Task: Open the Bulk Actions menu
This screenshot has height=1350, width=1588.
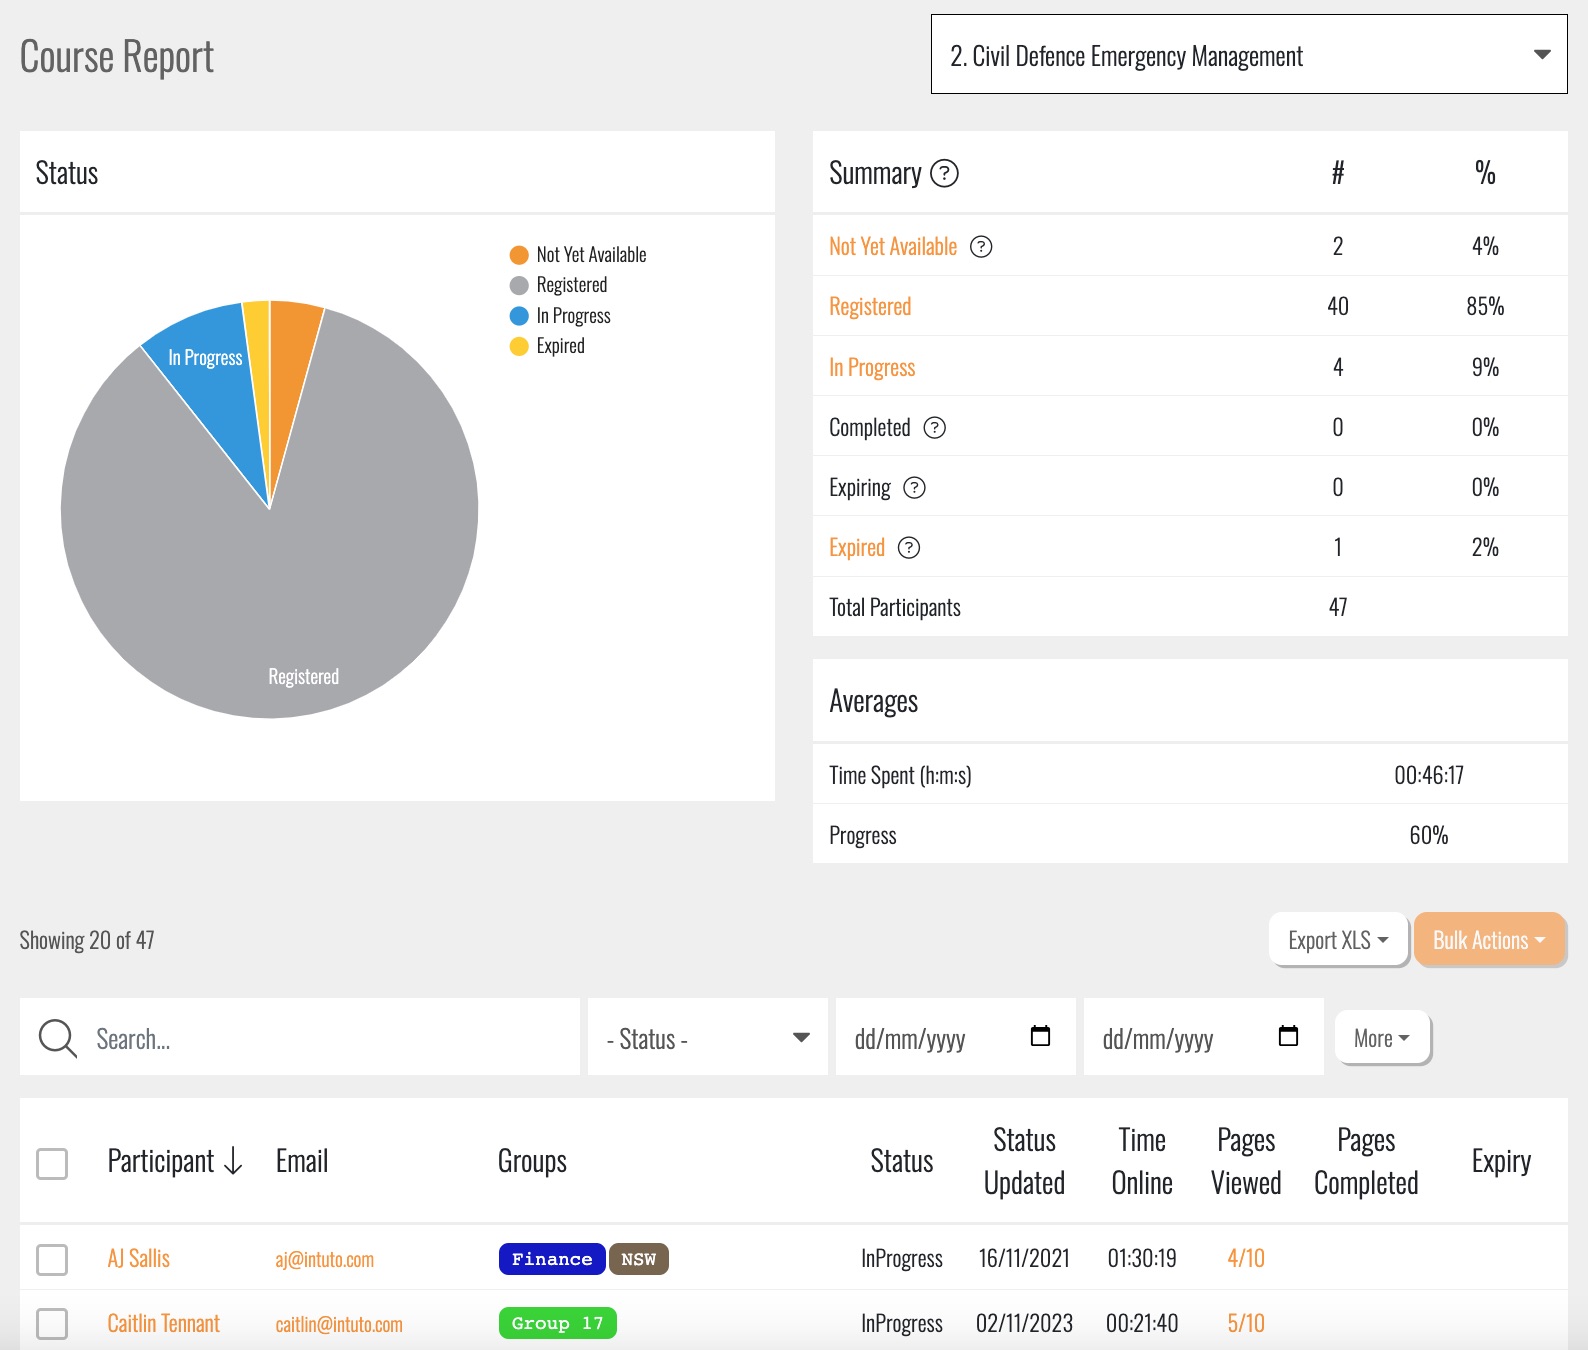Action: point(1488,940)
